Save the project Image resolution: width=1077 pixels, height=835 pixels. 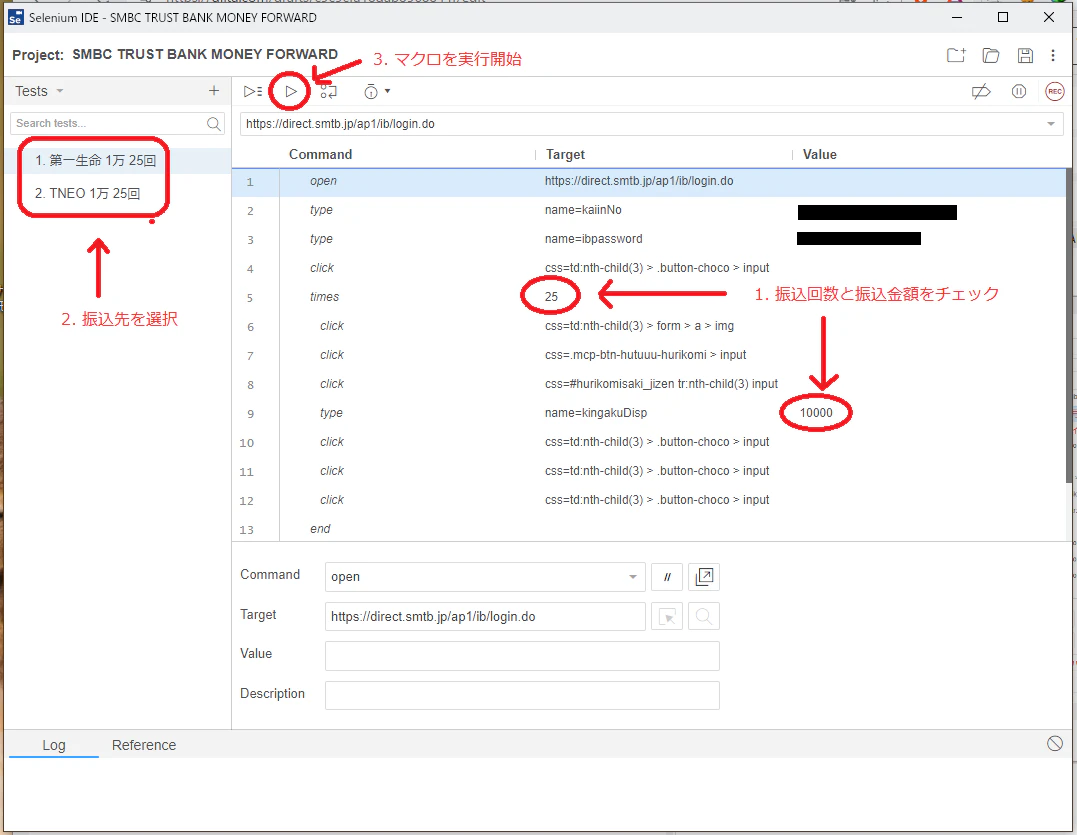pos(1025,56)
